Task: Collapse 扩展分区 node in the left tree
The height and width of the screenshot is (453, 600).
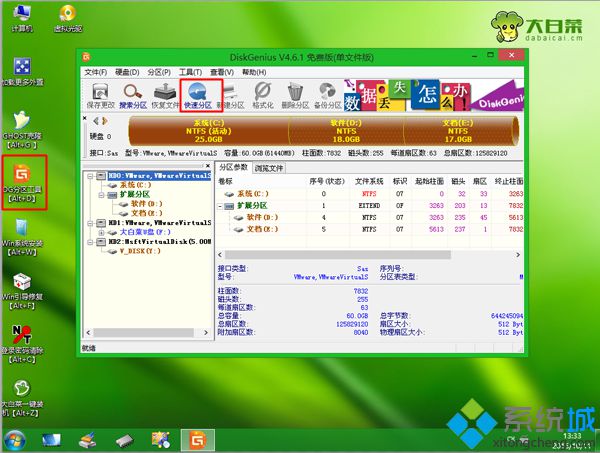Action: click(102, 195)
